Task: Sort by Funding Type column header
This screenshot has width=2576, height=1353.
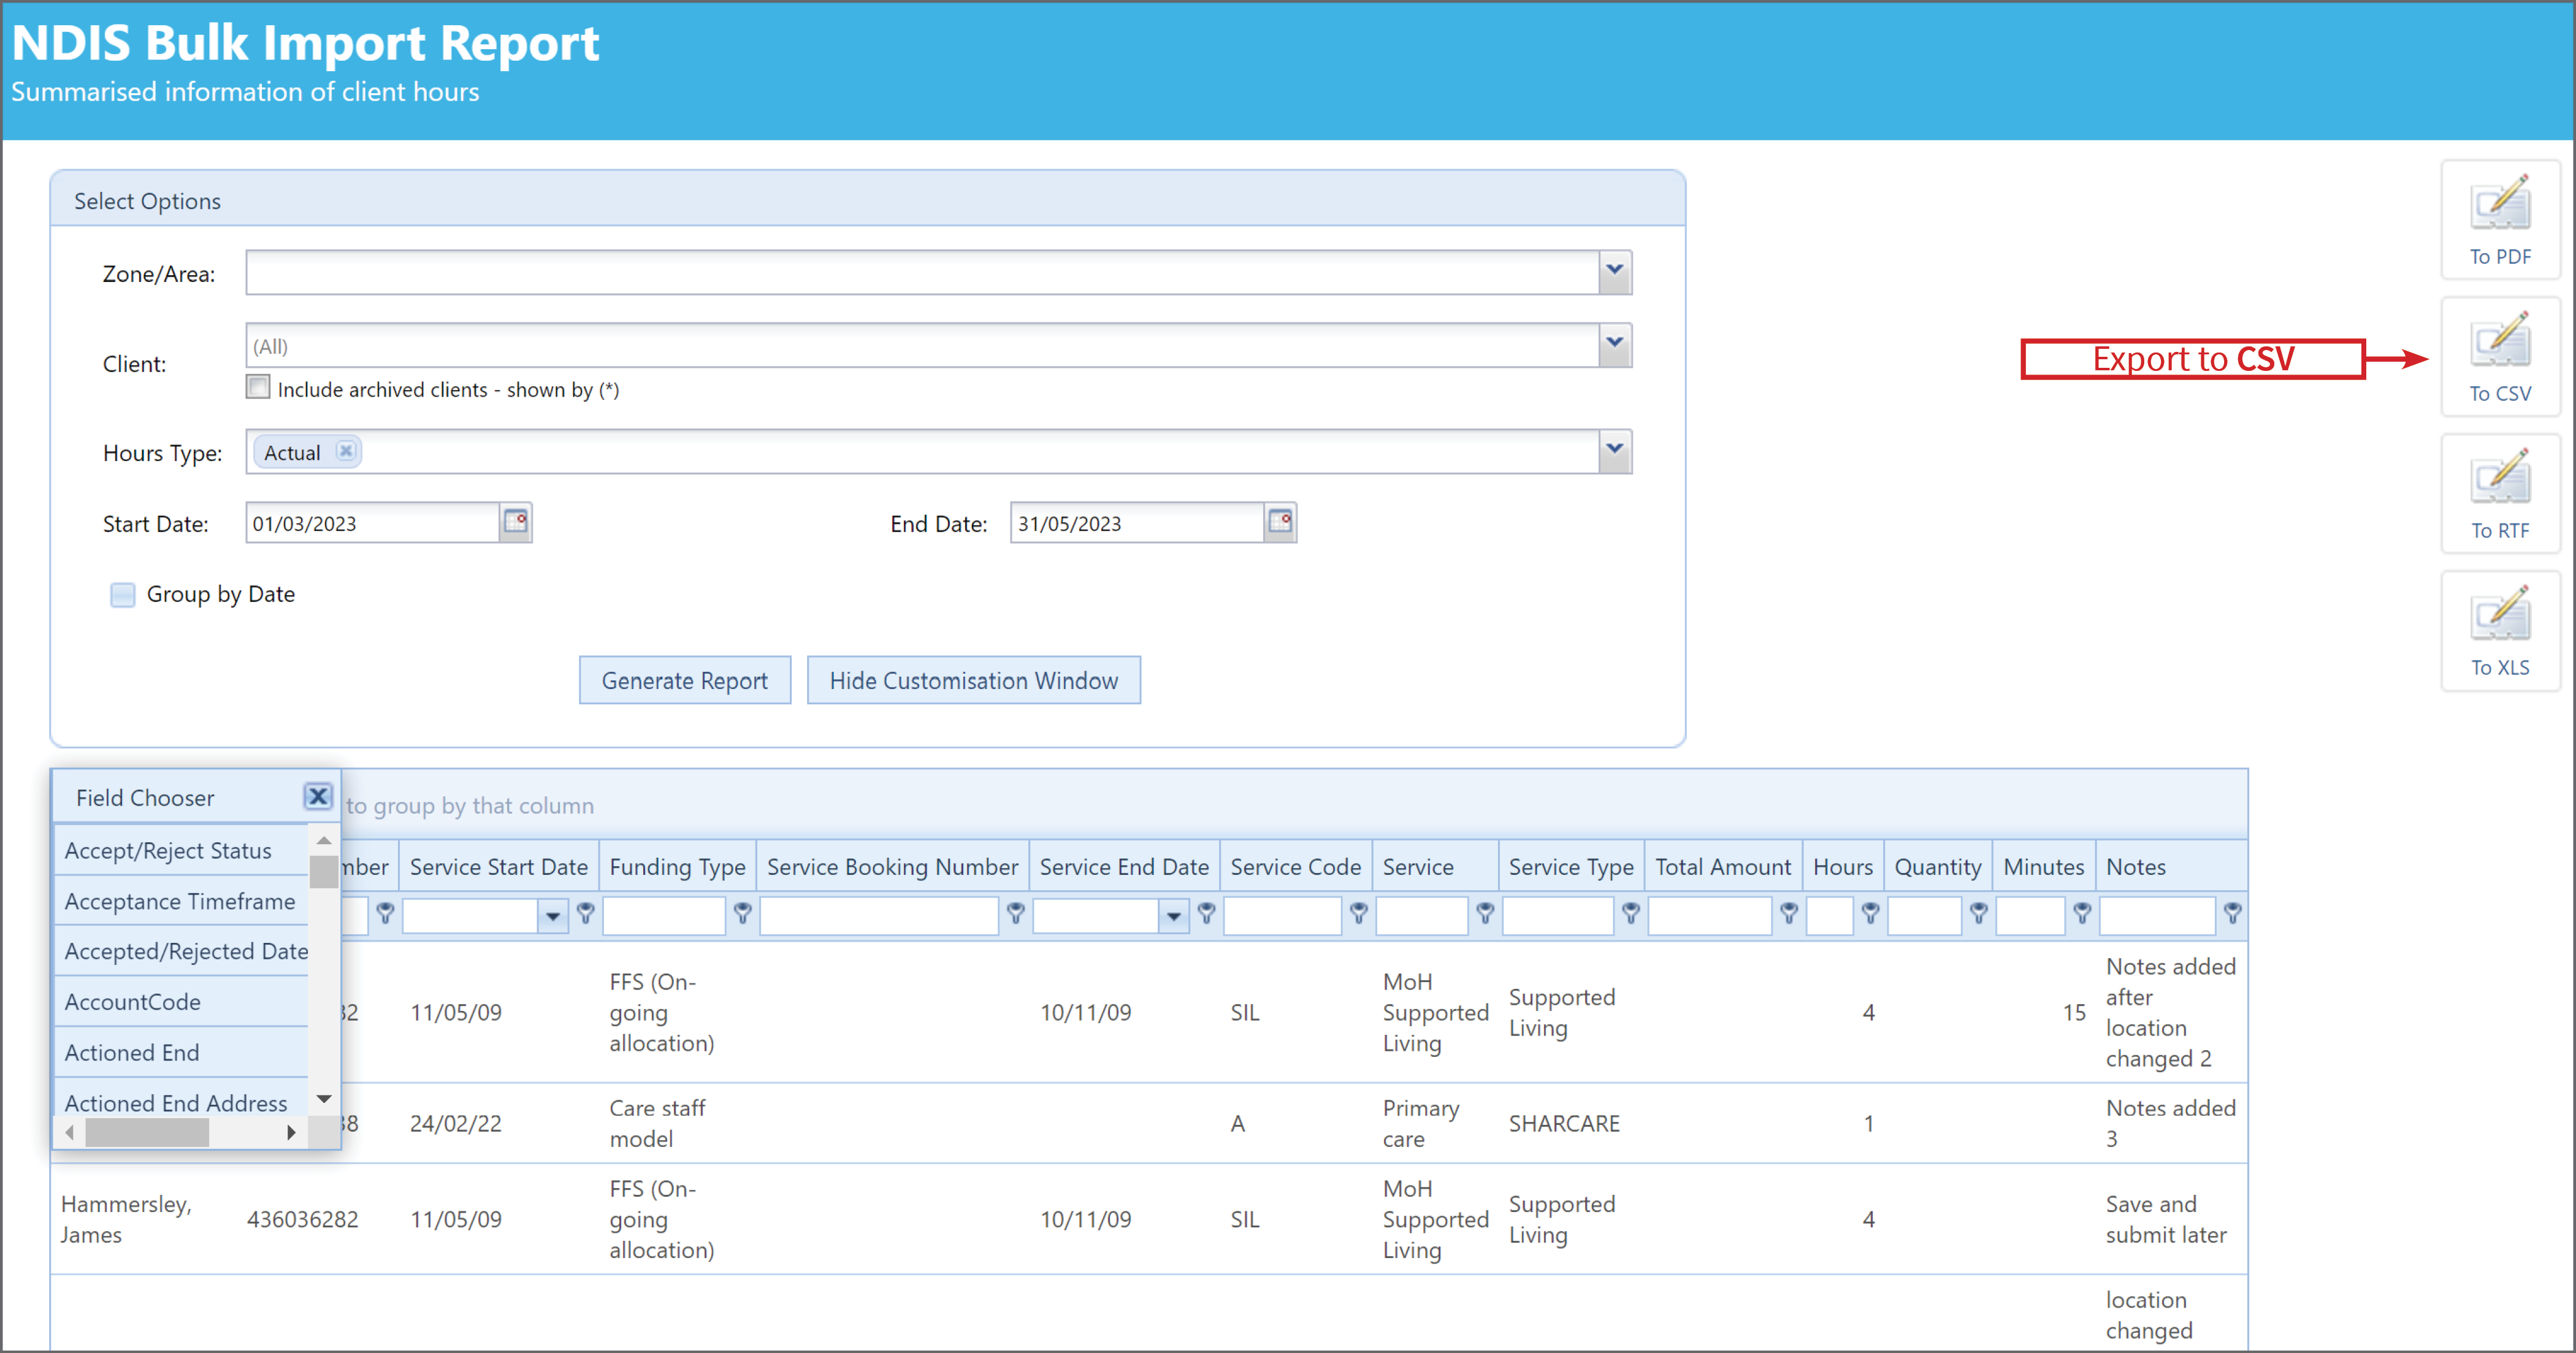Action: 677,866
